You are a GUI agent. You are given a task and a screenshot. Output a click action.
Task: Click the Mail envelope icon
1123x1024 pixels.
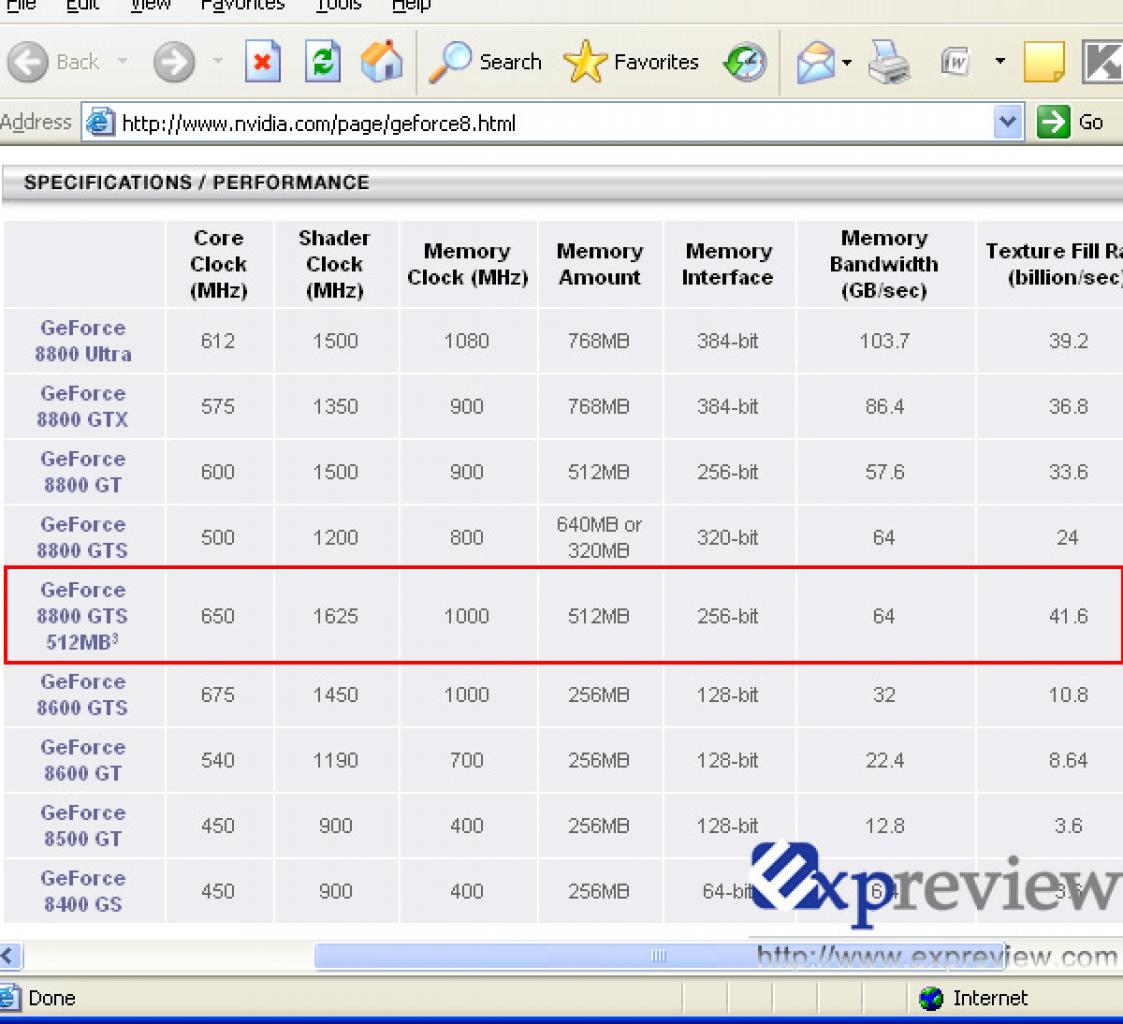816,62
